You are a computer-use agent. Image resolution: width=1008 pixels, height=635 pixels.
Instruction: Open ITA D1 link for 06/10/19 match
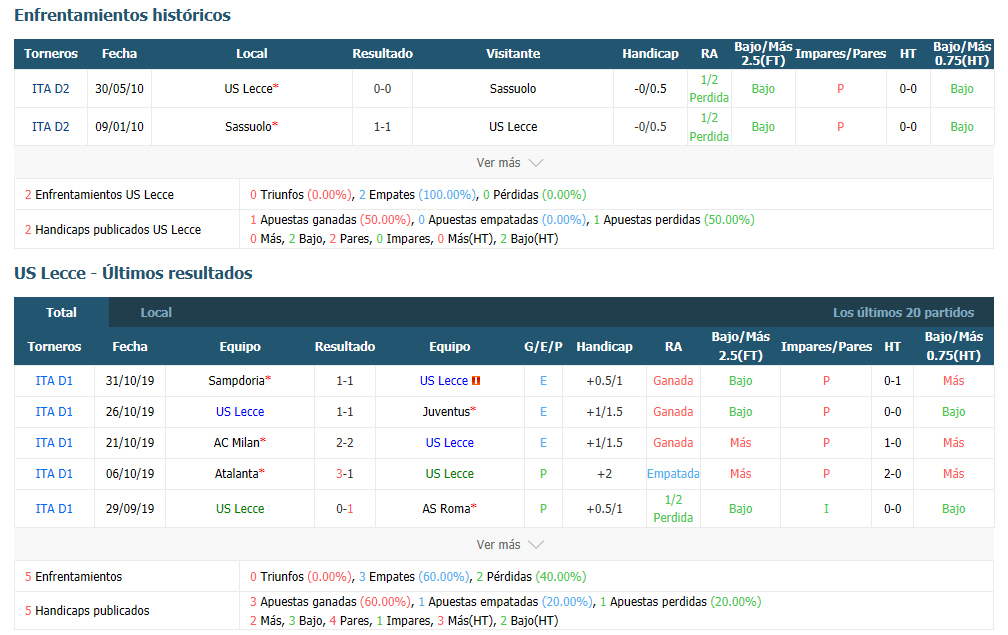click(54, 473)
